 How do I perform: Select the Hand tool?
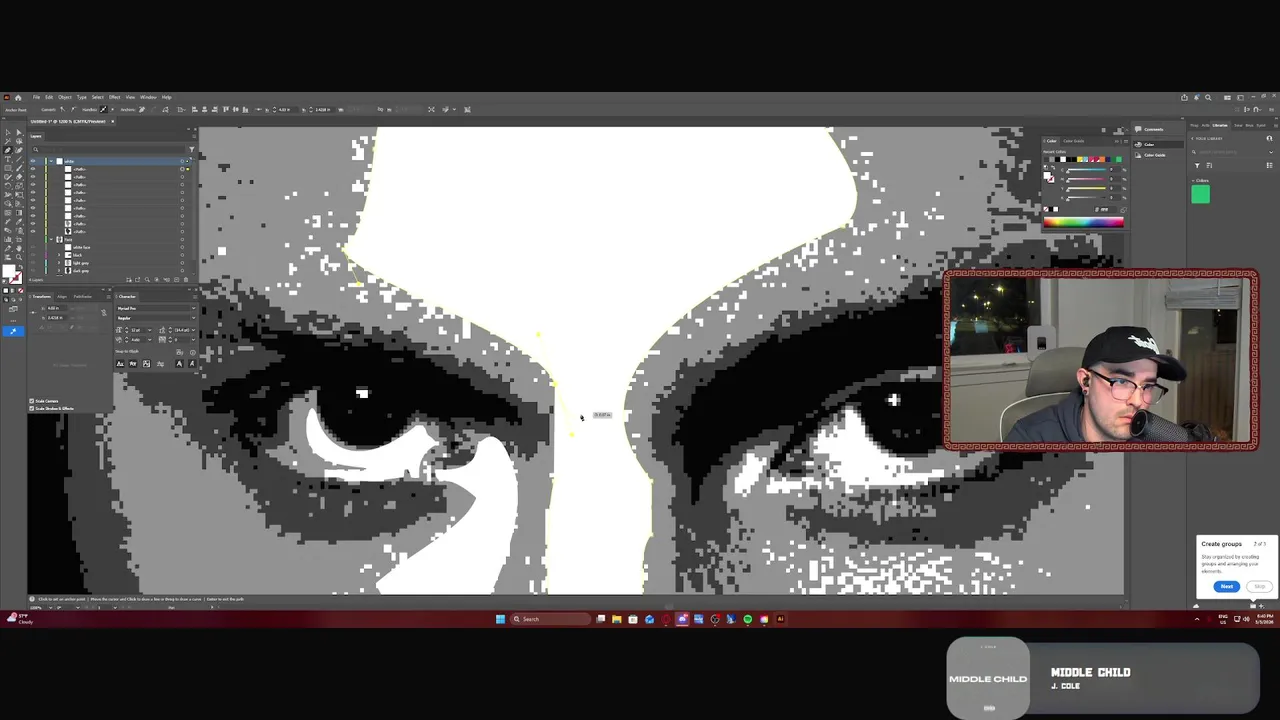(19, 249)
